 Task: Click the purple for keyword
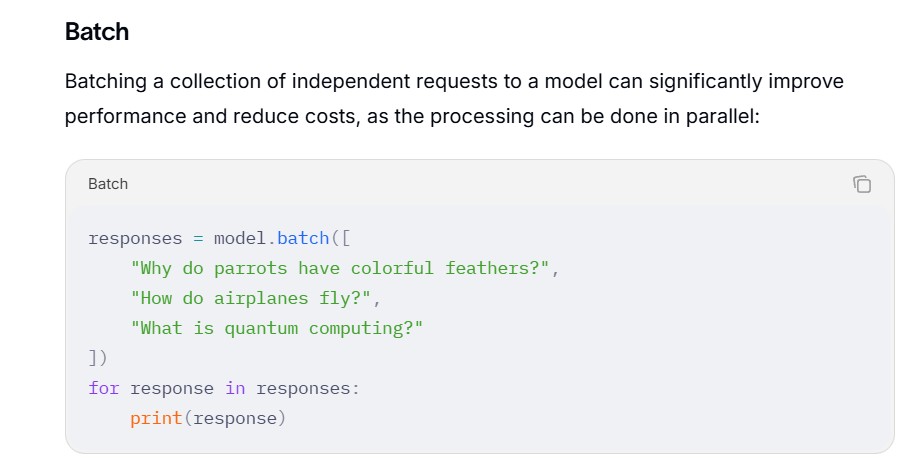(104, 388)
